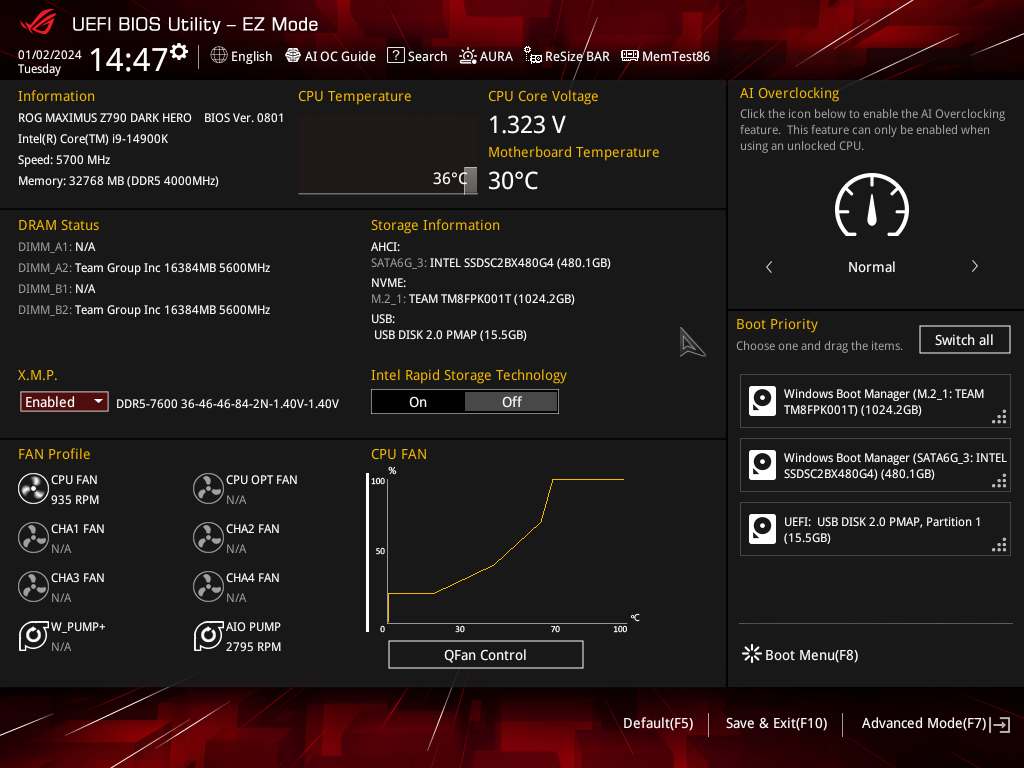Open the MemTest86 menu item
1024x768 pixels.
(x=665, y=56)
